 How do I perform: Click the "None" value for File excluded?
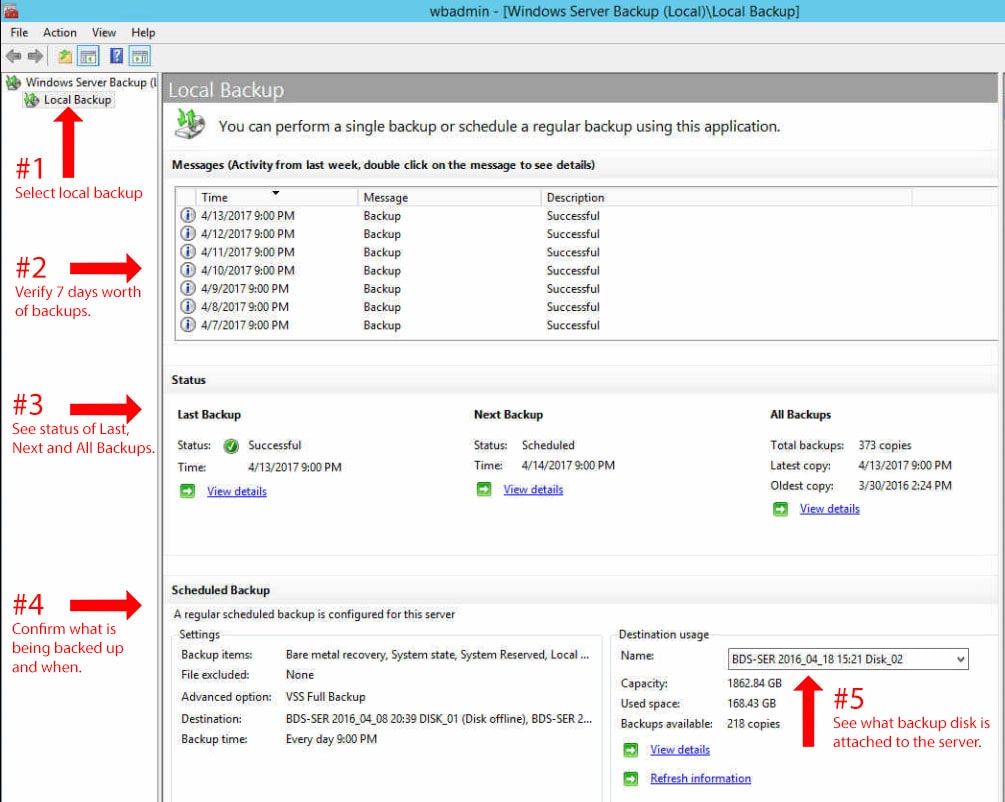point(300,675)
